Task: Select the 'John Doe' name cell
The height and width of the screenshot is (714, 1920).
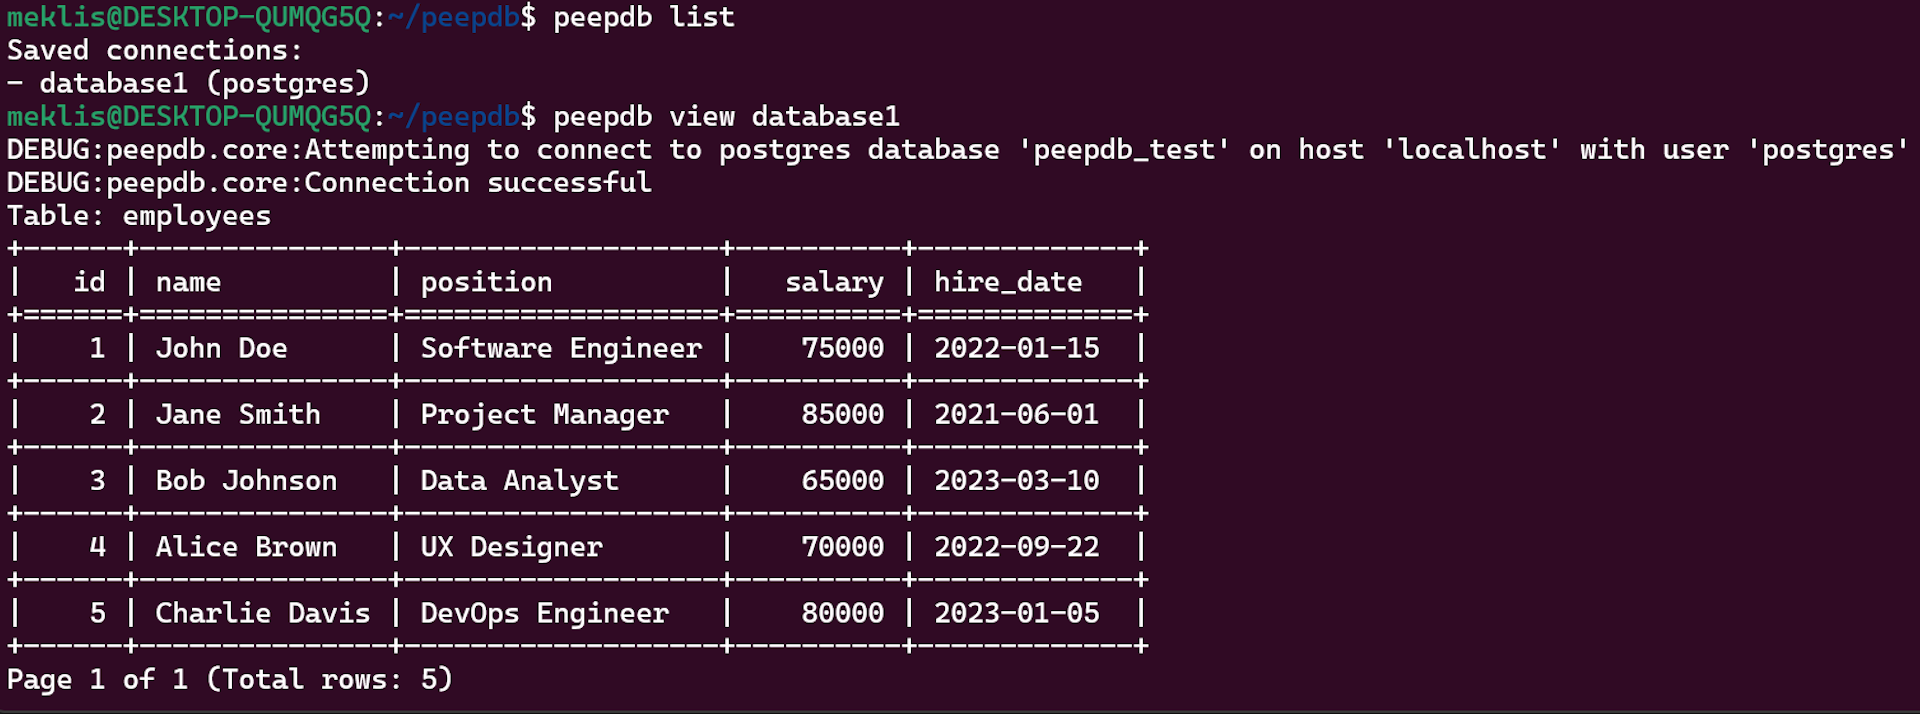Action: pos(221,348)
